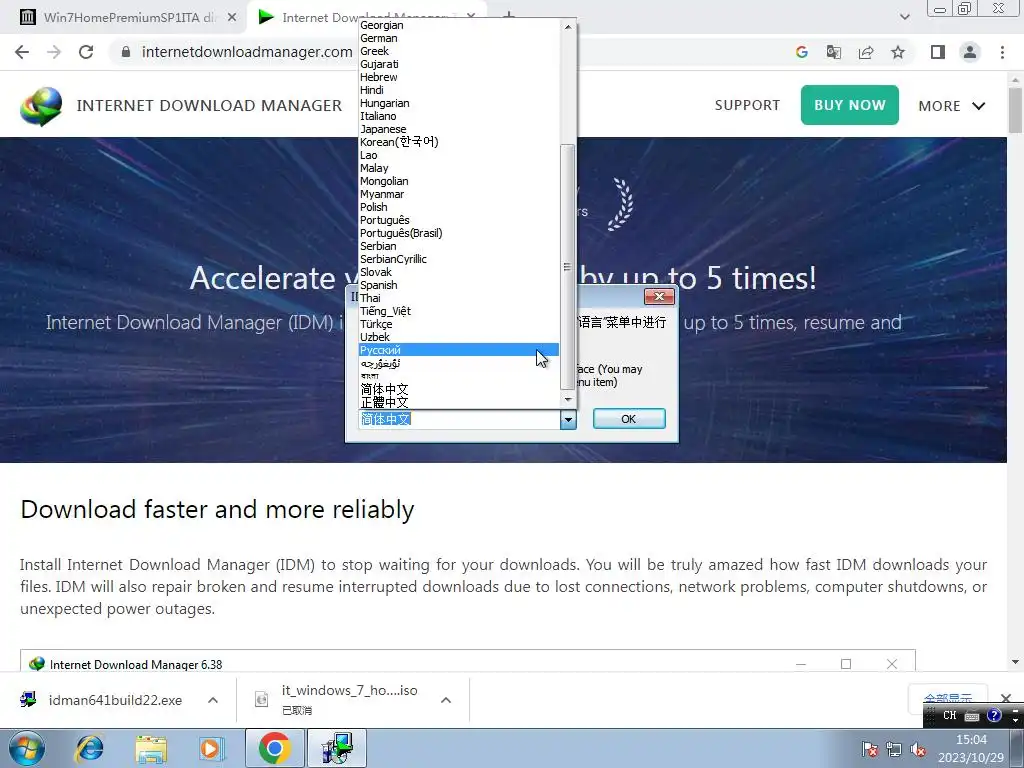Select Gujarati from the list

[x=458, y=64]
